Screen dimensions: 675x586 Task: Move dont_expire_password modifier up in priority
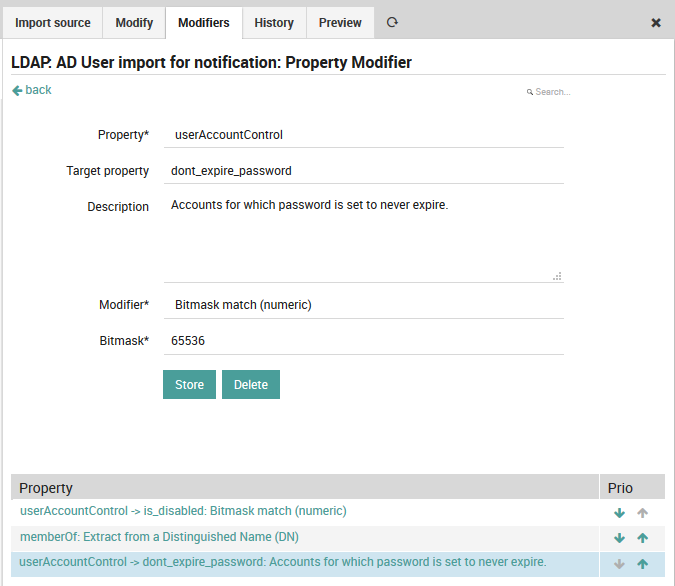[x=643, y=564]
